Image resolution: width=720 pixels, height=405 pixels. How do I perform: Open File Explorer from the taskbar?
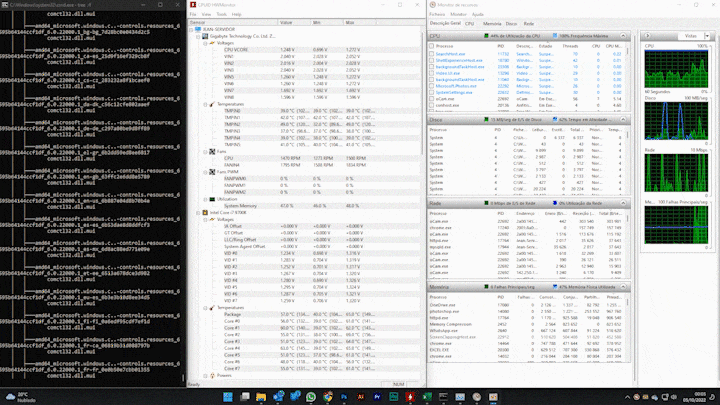(261, 397)
